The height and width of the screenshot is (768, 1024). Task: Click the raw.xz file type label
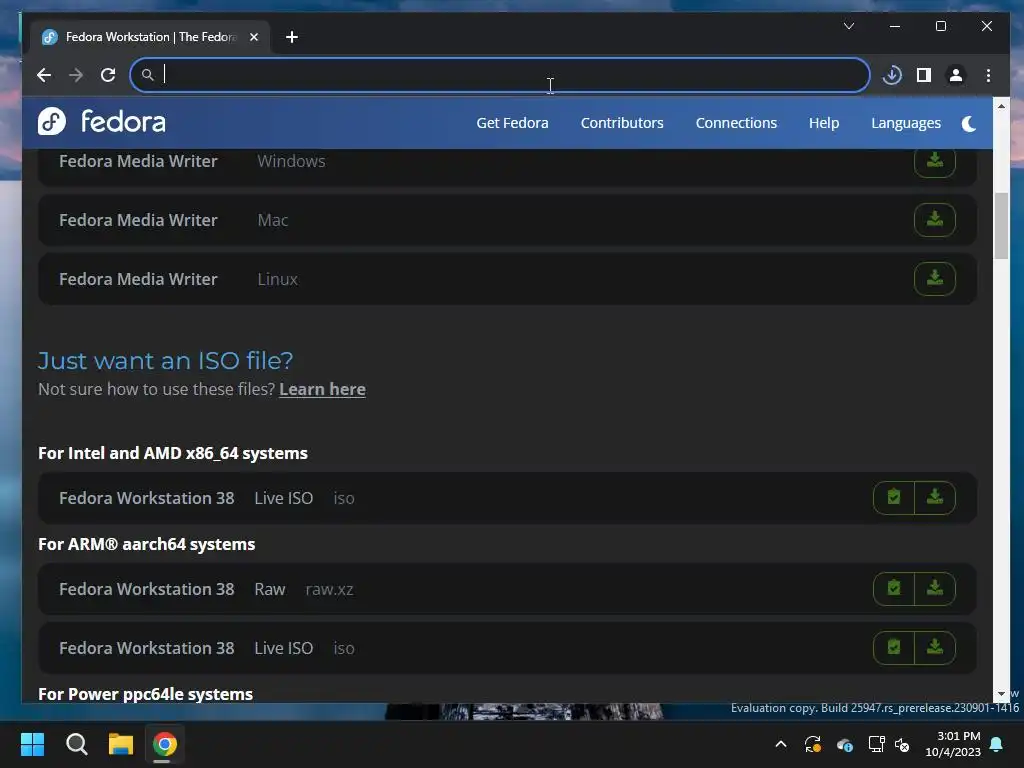pos(329,589)
